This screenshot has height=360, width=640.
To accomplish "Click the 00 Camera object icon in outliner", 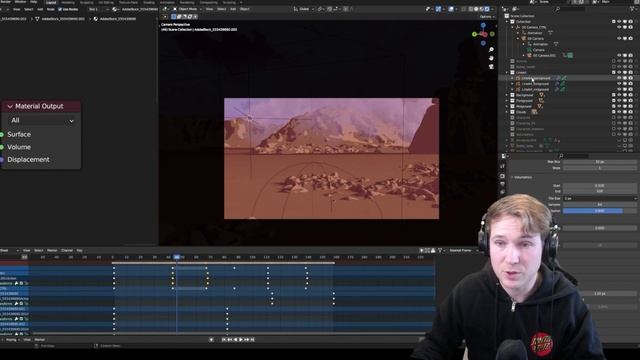I will (524, 38).
